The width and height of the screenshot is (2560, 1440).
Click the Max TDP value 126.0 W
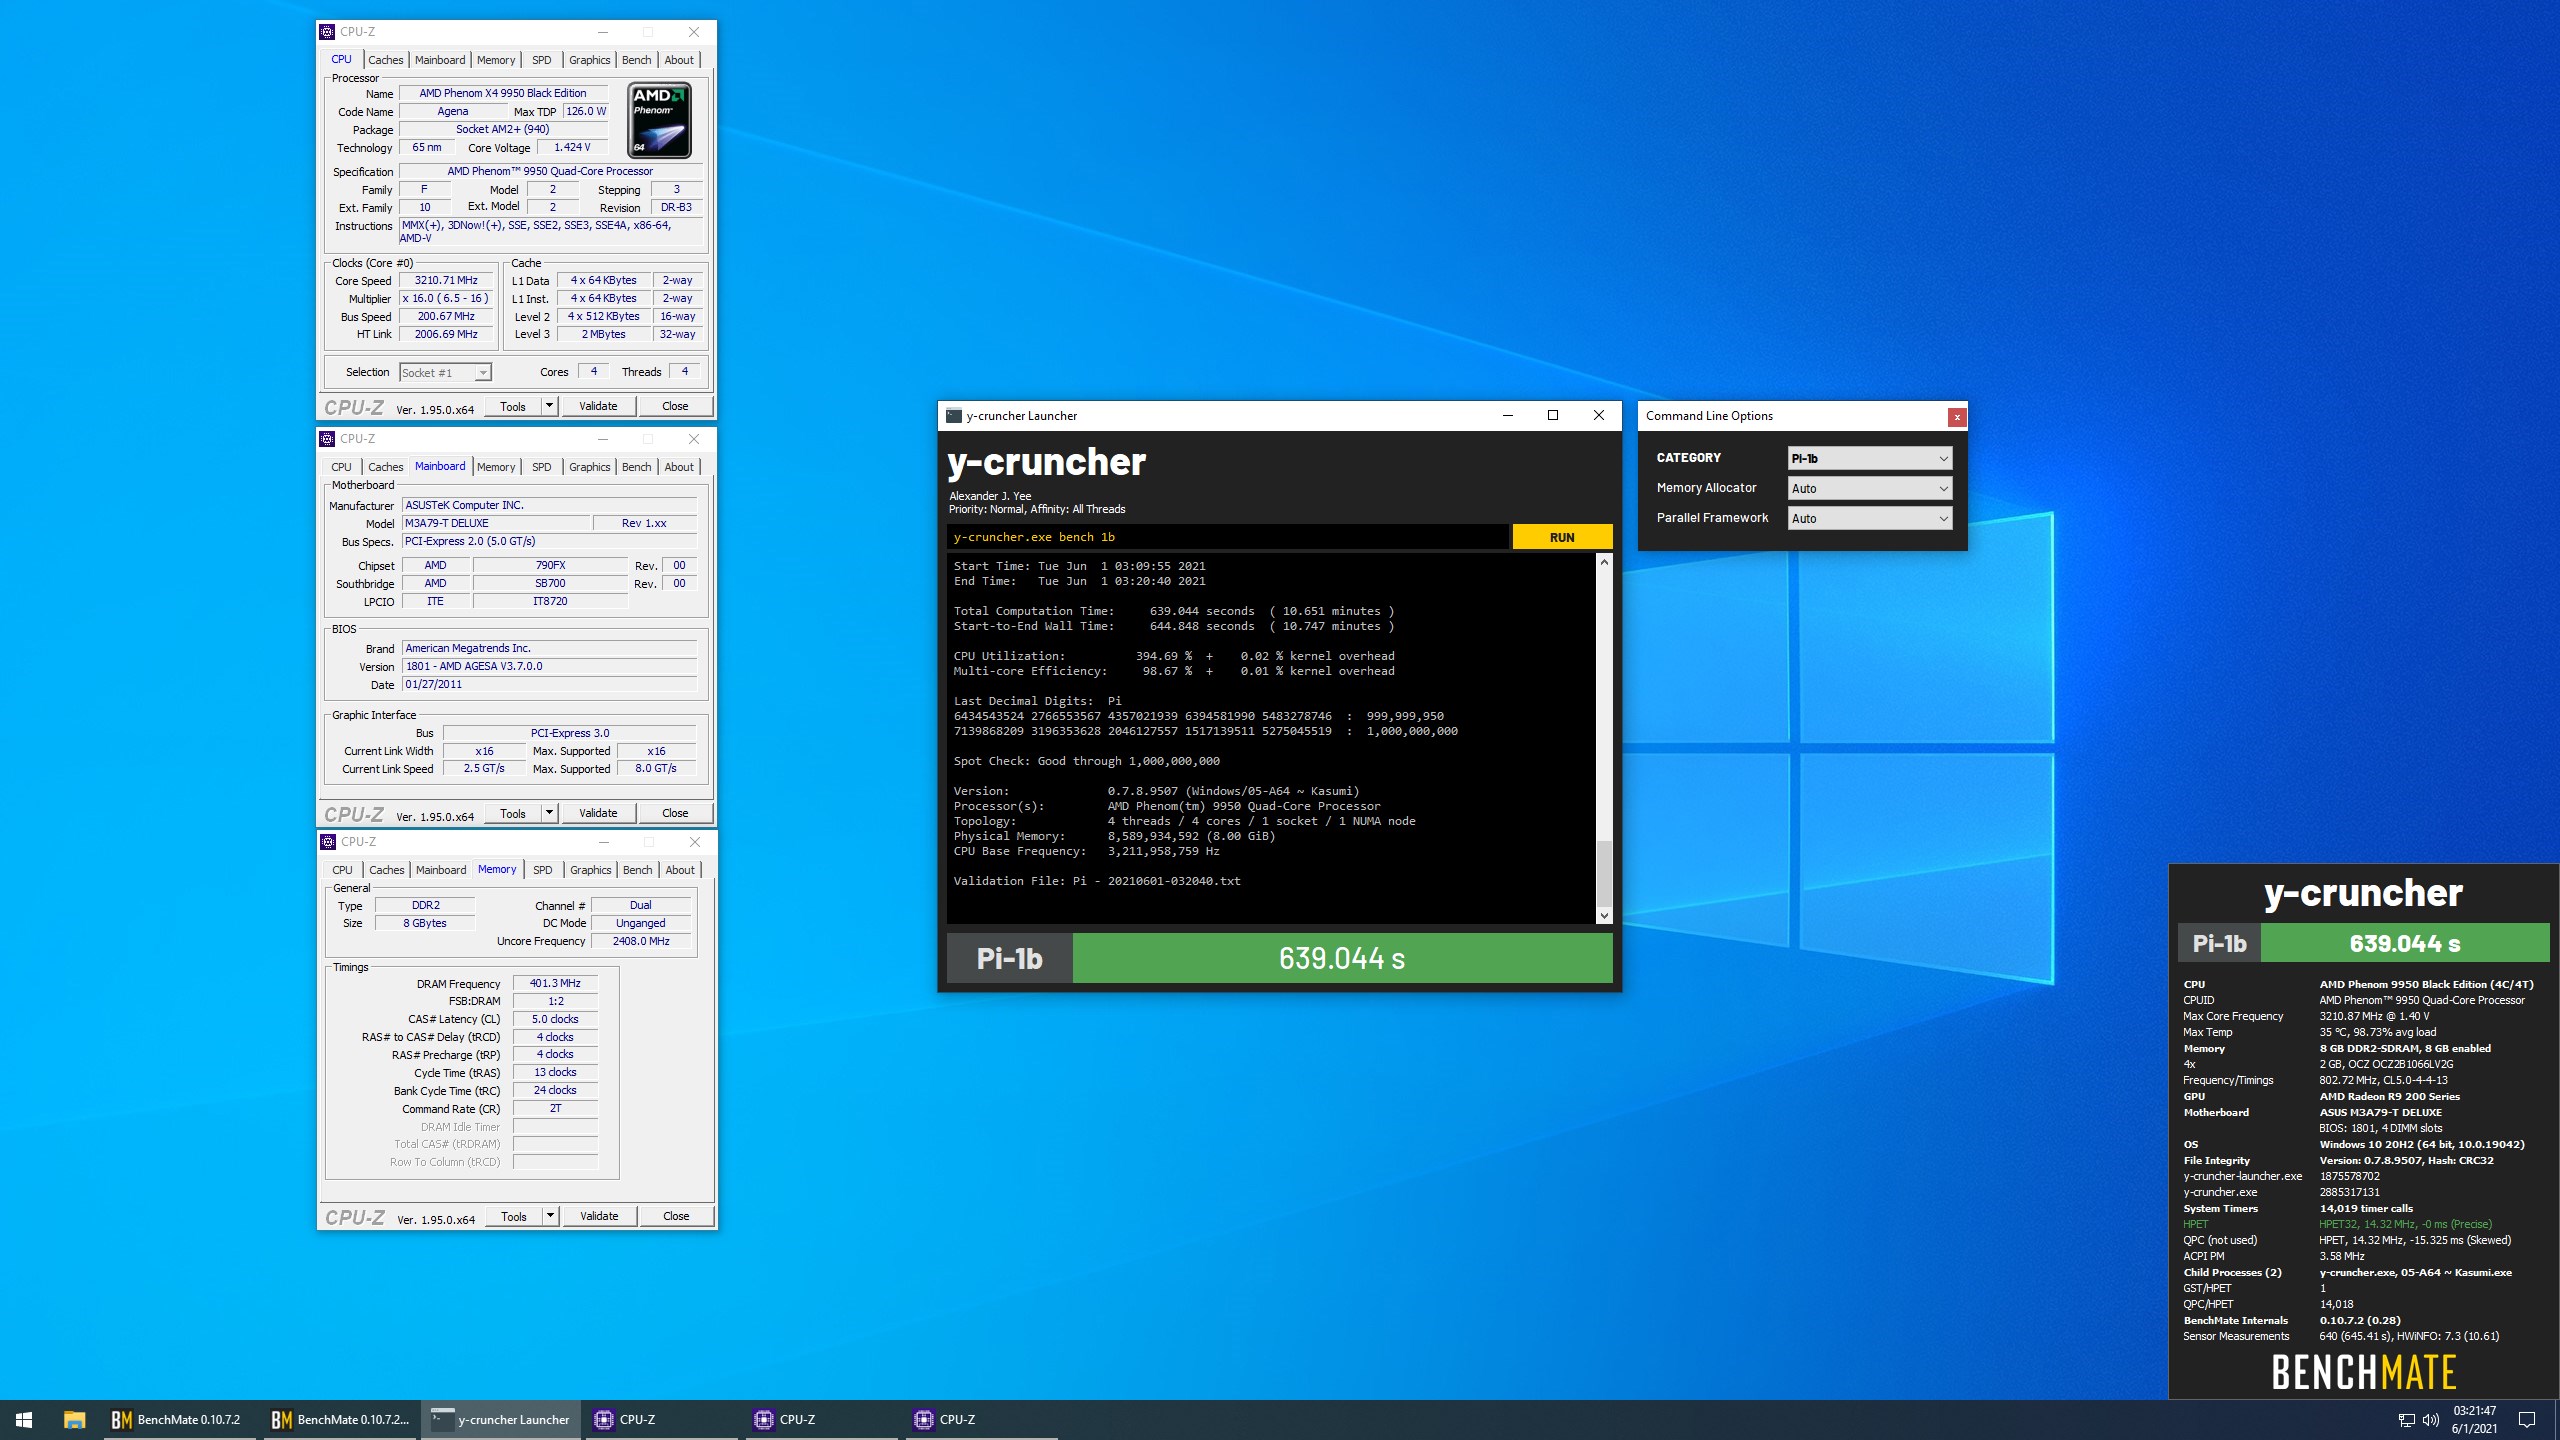pyautogui.click(x=586, y=111)
